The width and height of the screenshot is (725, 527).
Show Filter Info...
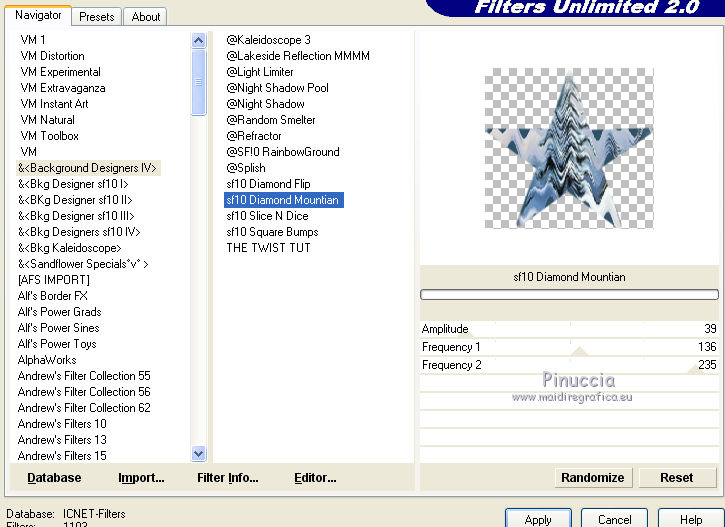tap(227, 478)
